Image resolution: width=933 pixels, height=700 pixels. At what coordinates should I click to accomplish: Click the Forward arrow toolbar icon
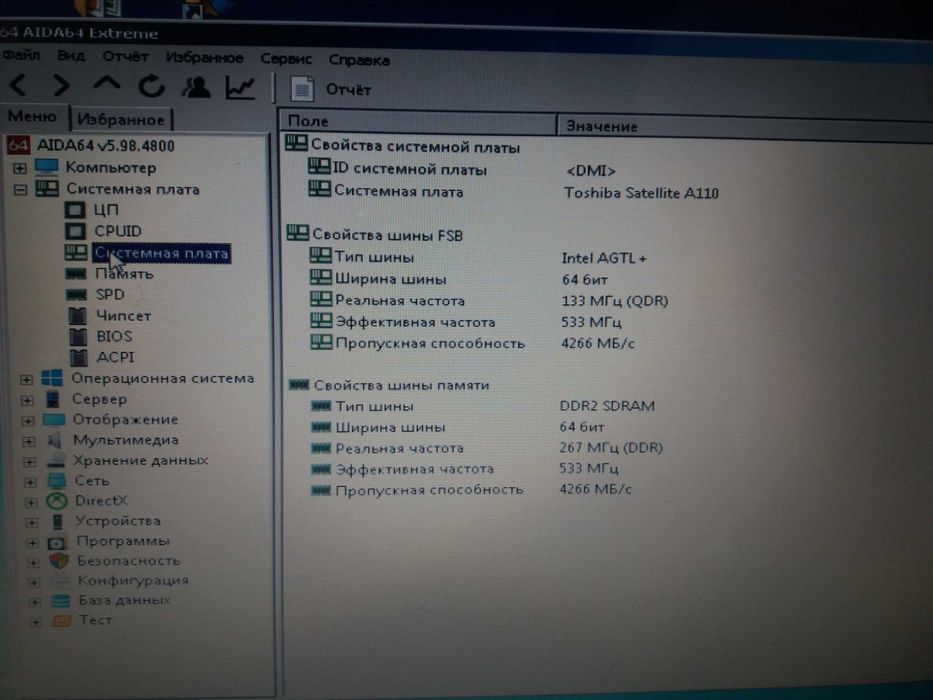(61, 86)
